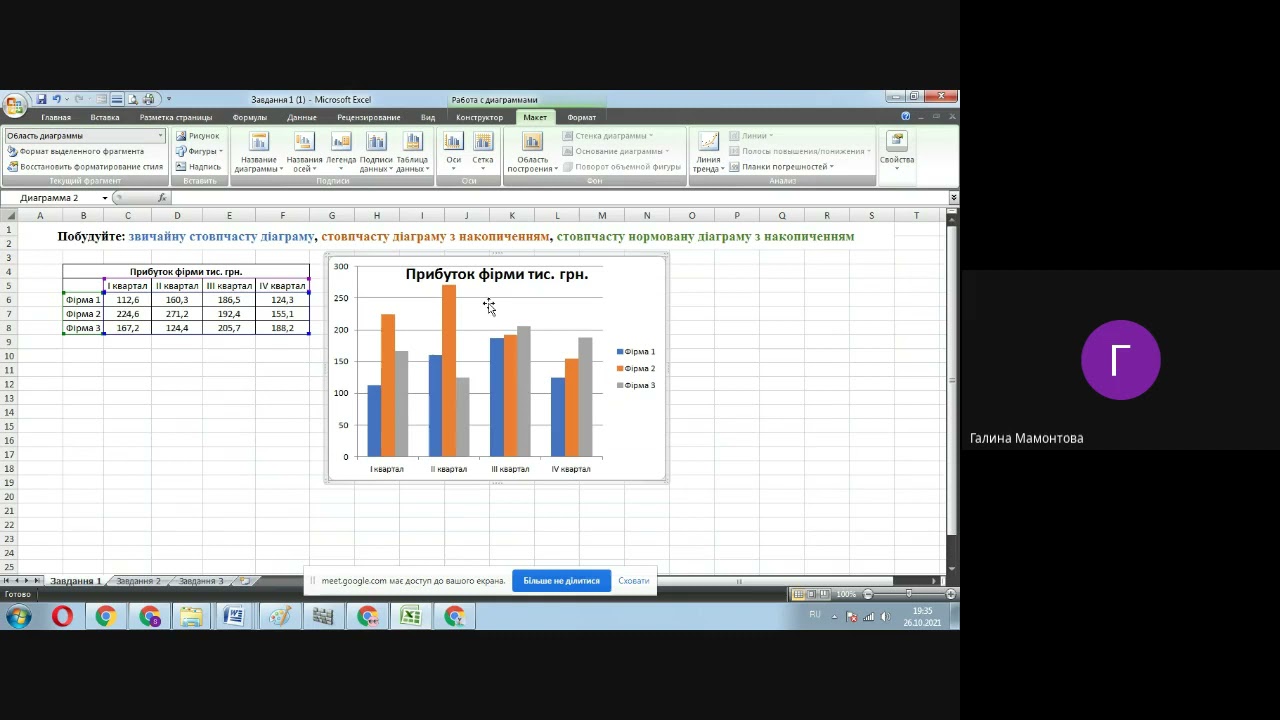Switch to Word in the taskbar
The image size is (1280, 720).
[234, 616]
